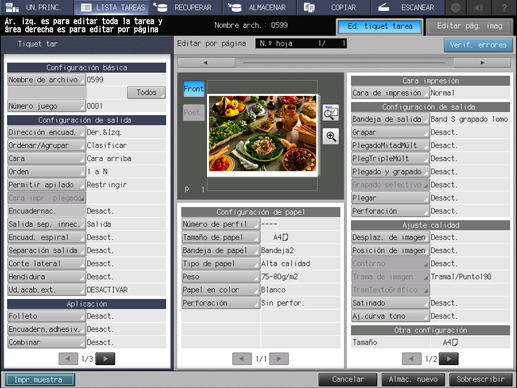Click Almac. nuevo button
The width and height of the screenshot is (517, 388).
coord(413,379)
